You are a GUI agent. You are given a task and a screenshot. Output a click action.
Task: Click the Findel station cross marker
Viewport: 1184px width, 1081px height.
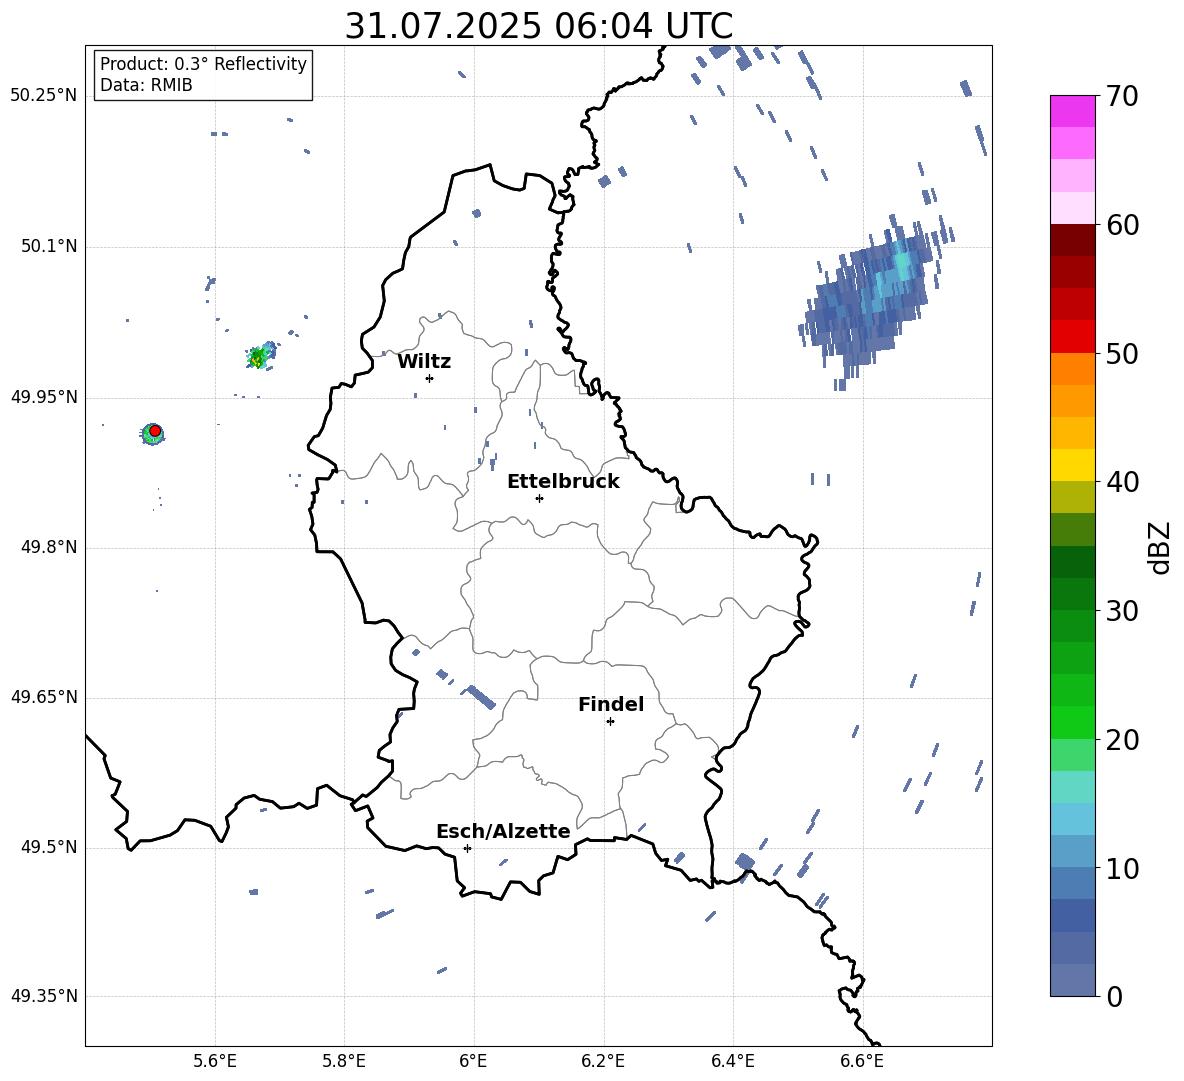coord(610,722)
